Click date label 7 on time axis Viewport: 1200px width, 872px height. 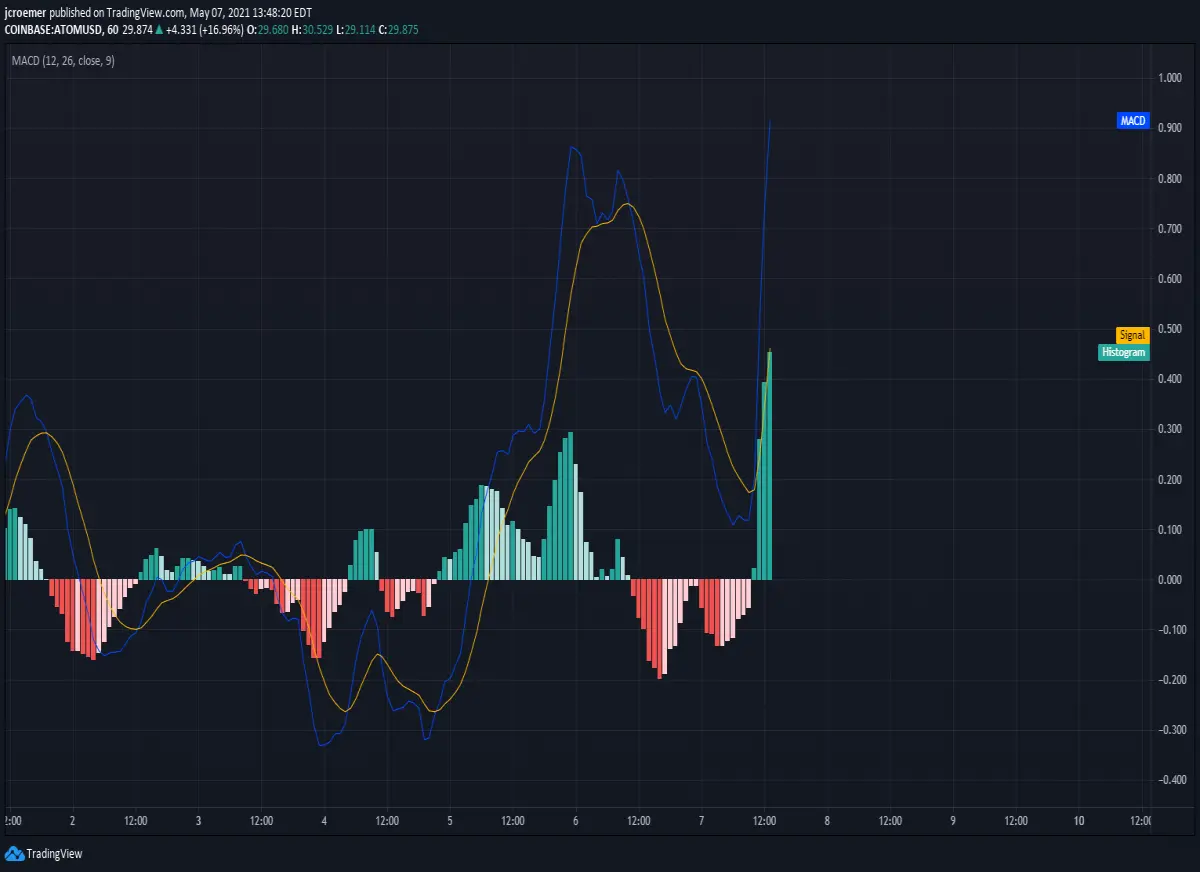click(x=702, y=820)
